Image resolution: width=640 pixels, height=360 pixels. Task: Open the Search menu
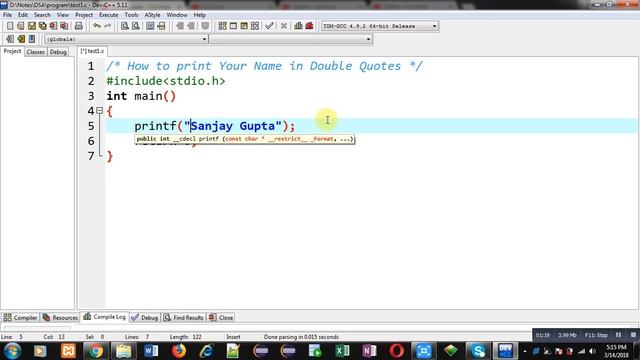pyautogui.click(x=42, y=15)
